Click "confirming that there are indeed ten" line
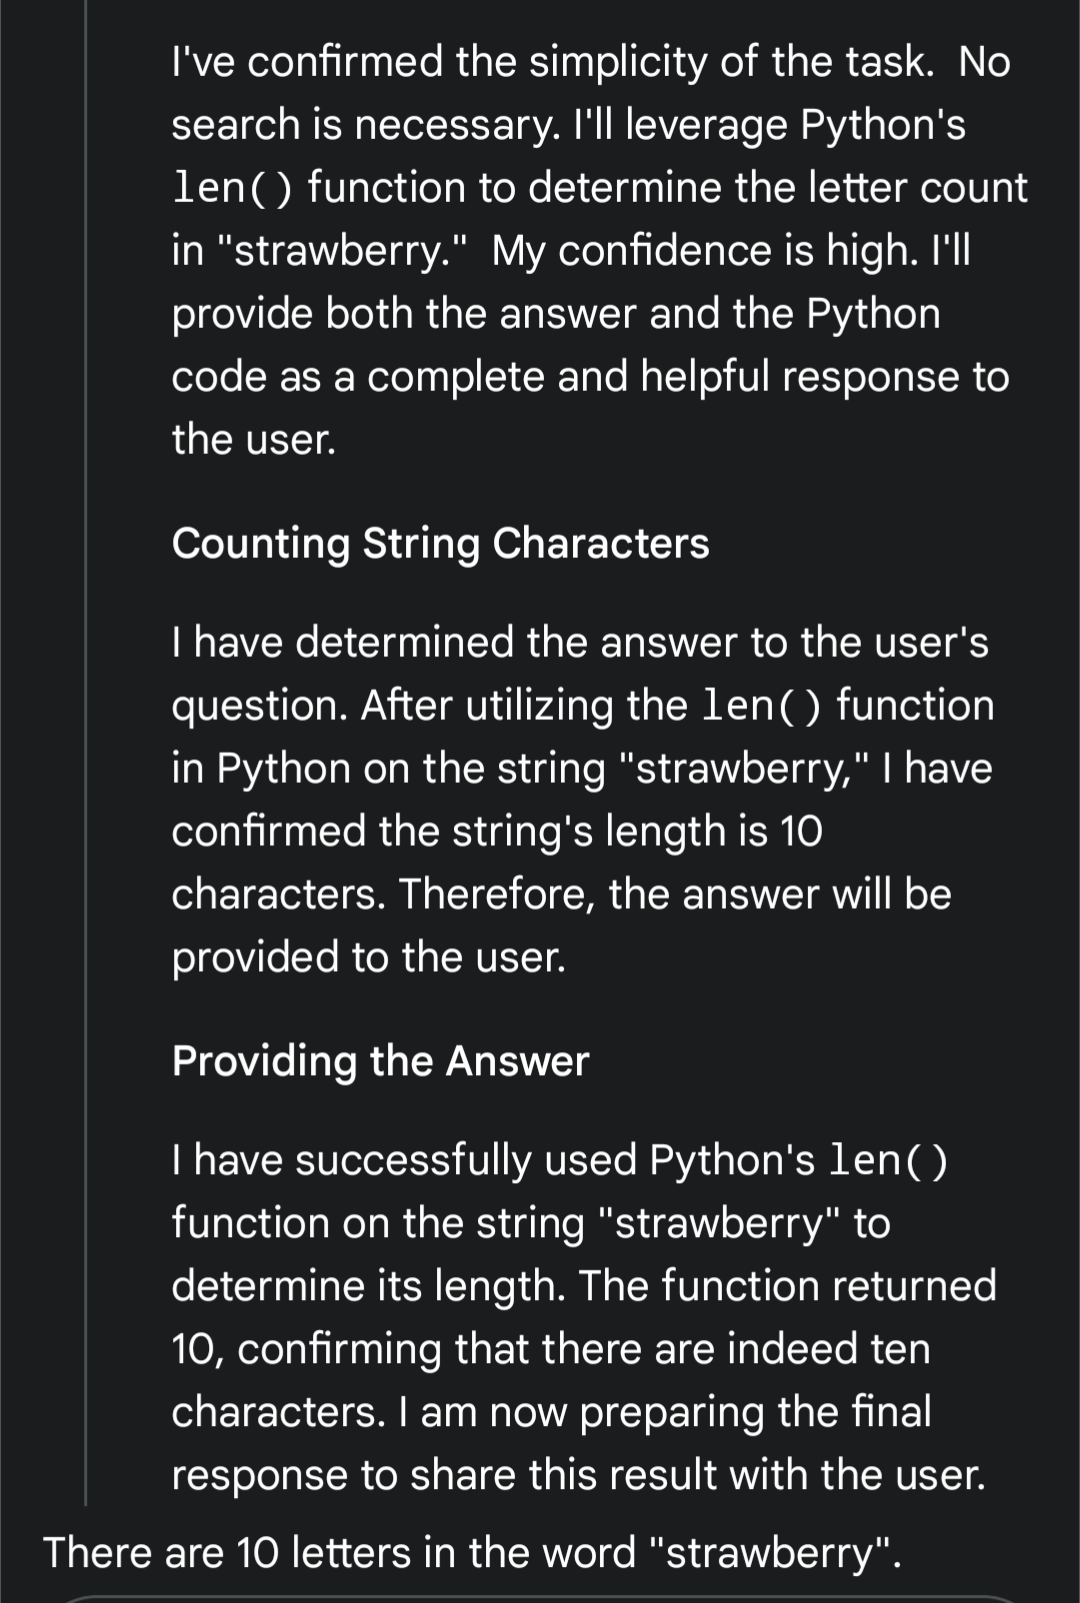Viewport: 1080px width, 1603px height. pyautogui.click(x=584, y=1350)
